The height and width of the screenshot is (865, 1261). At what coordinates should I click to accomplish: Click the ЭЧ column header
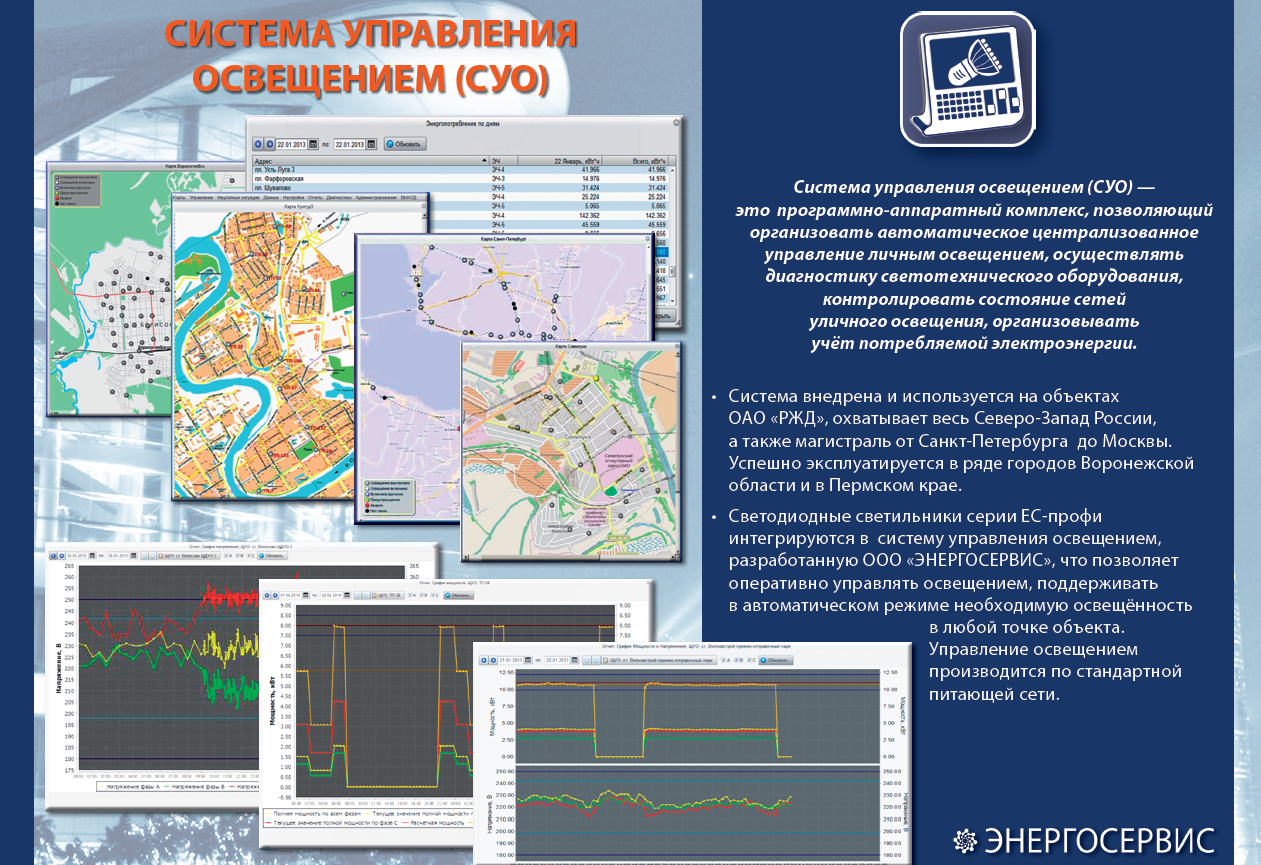pyautogui.click(x=504, y=161)
